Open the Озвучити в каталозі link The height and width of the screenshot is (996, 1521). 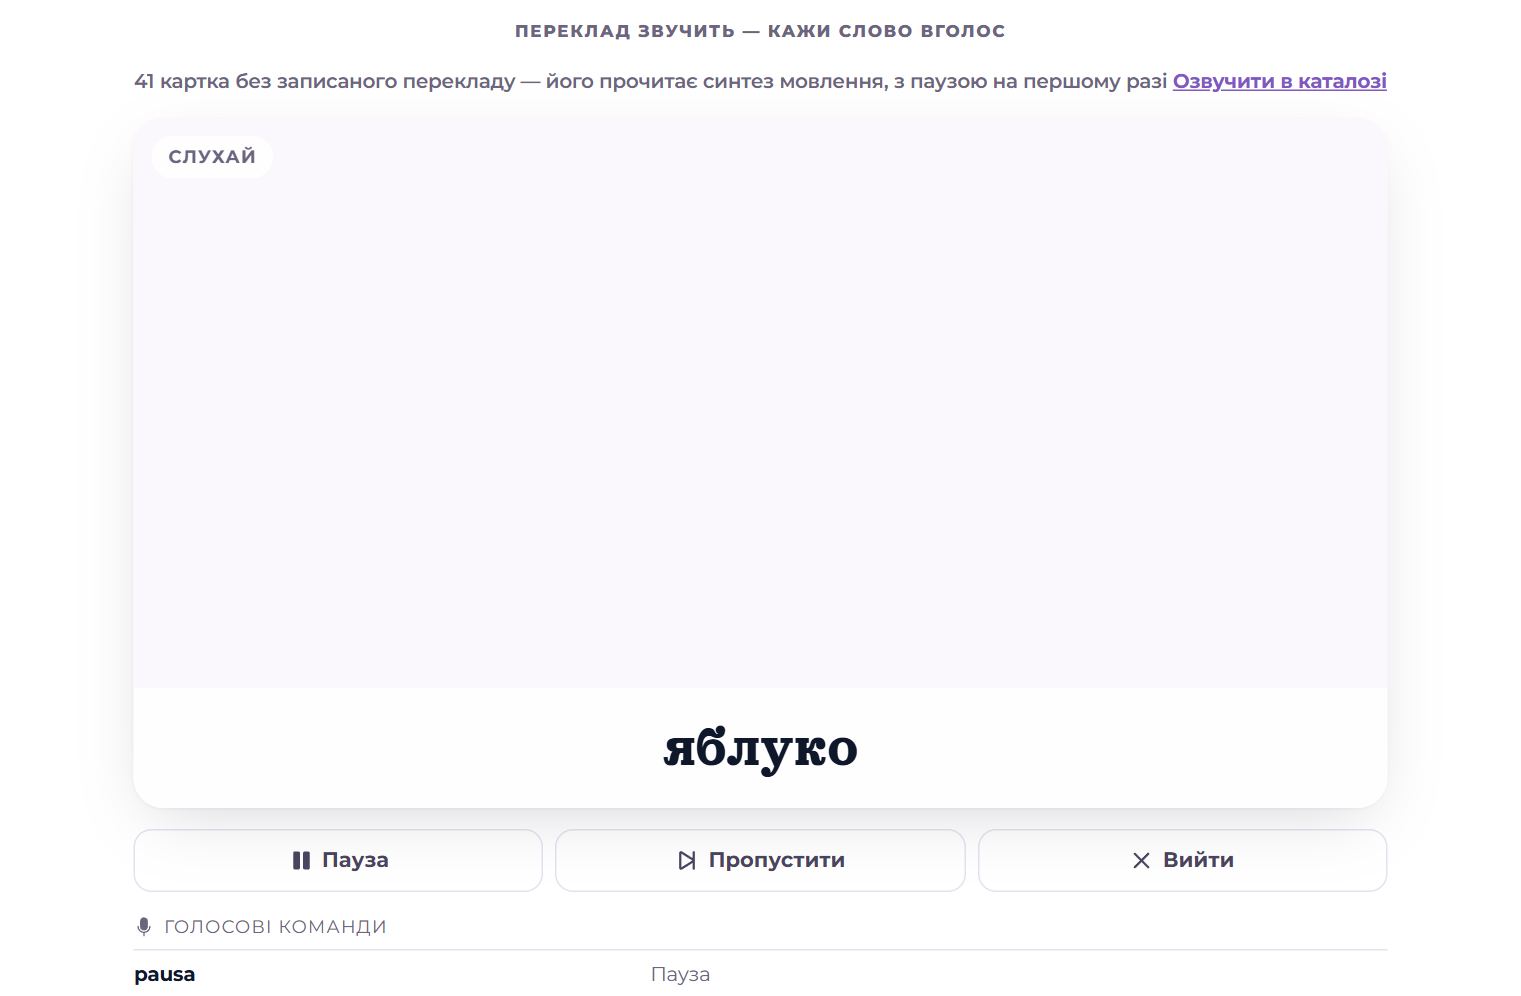pos(1279,81)
